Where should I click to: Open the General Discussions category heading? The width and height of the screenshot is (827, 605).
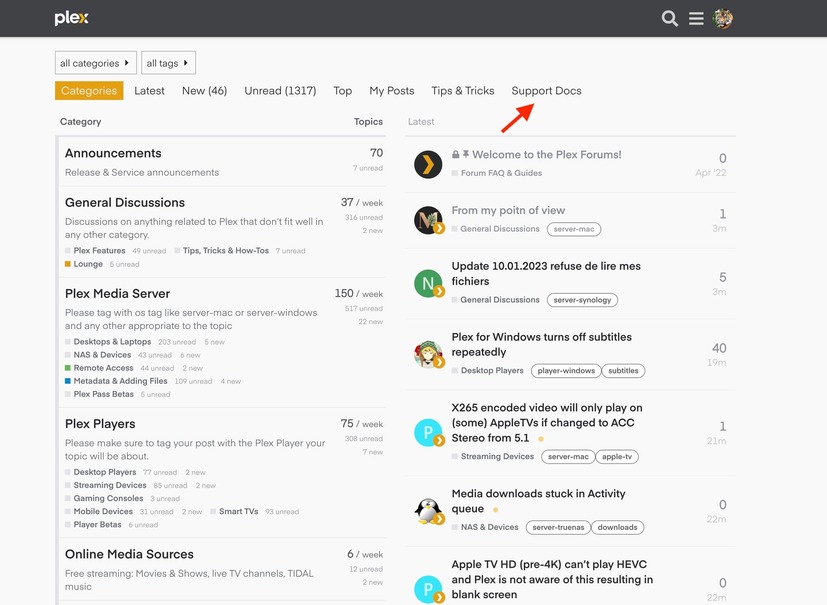pyautogui.click(x=125, y=203)
